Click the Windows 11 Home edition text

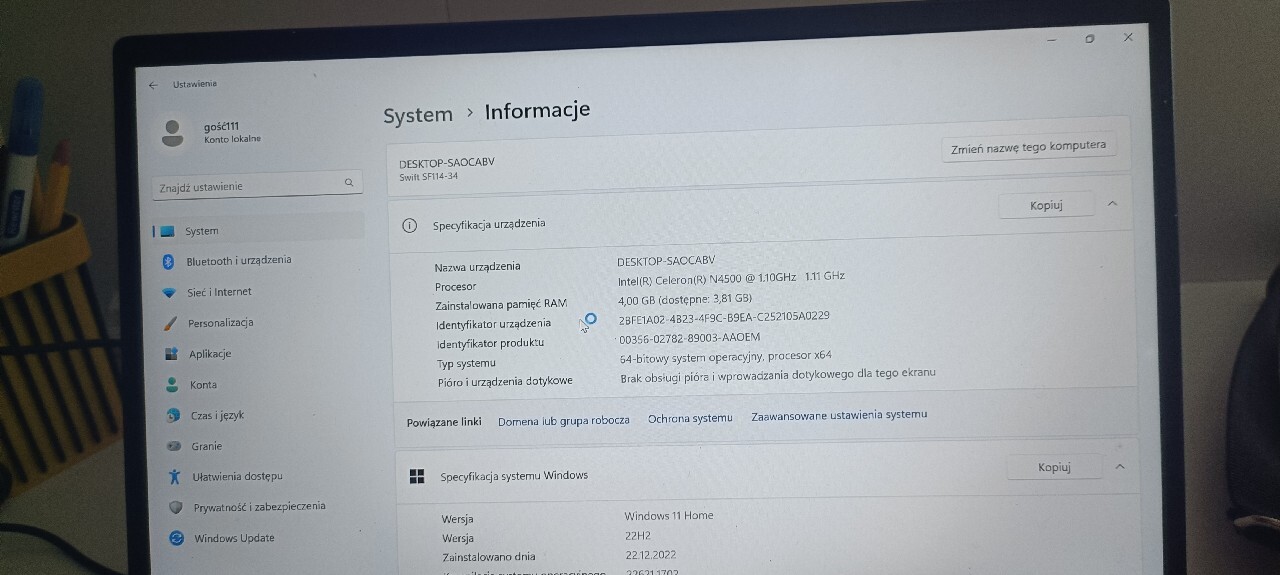[x=669, y=516]
